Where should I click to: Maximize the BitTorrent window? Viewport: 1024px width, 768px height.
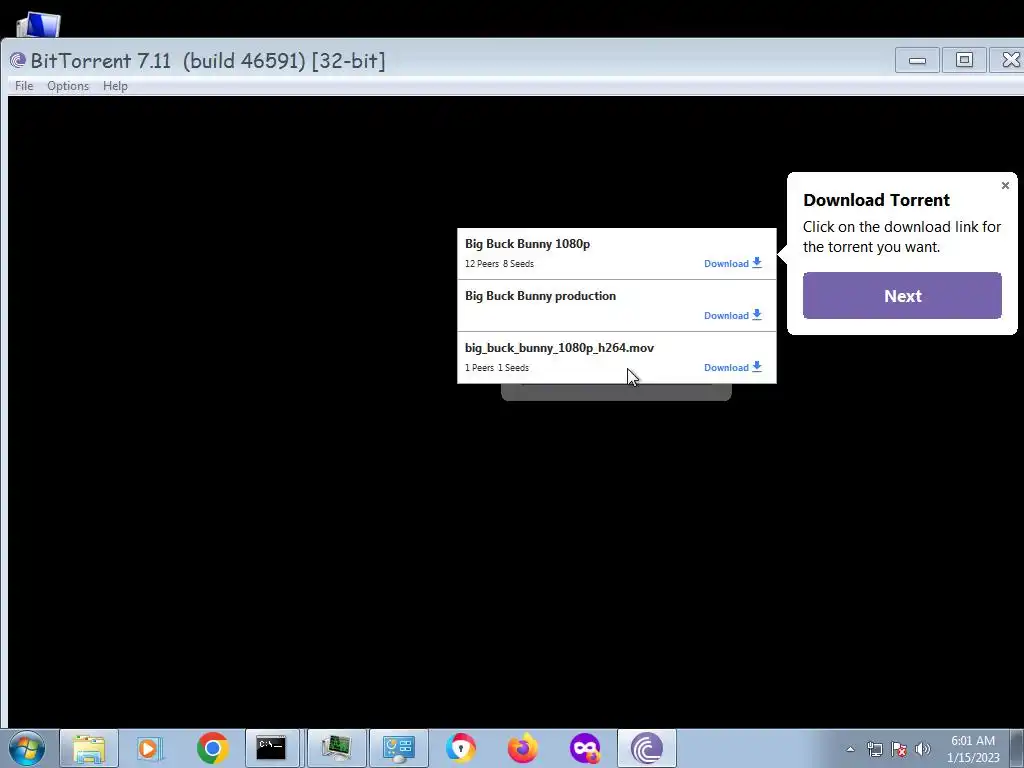click(x=964, y=60)
